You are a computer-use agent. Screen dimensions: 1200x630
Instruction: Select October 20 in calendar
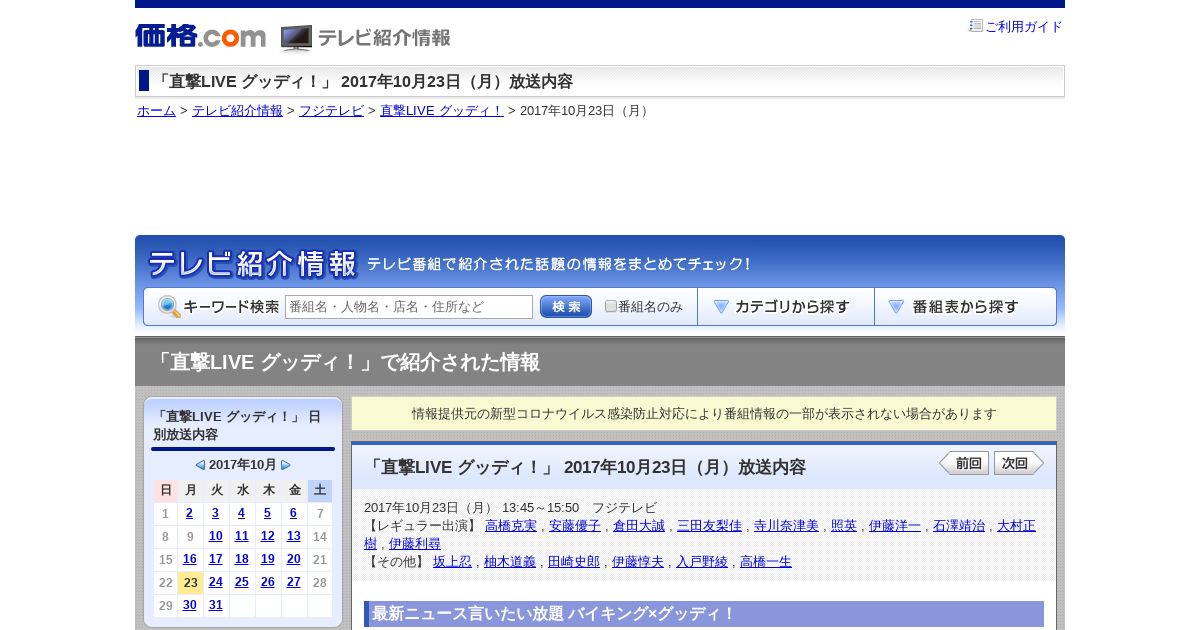tap(293, 559)
